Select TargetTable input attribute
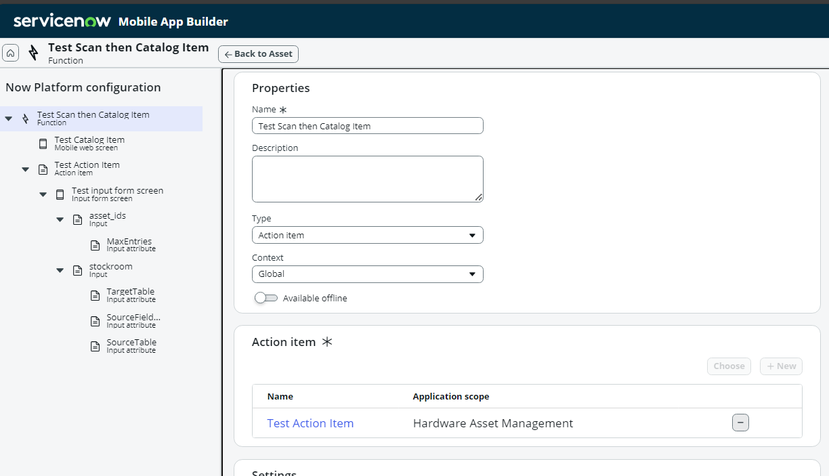829x476 pixels. click(x=131, y=295)
